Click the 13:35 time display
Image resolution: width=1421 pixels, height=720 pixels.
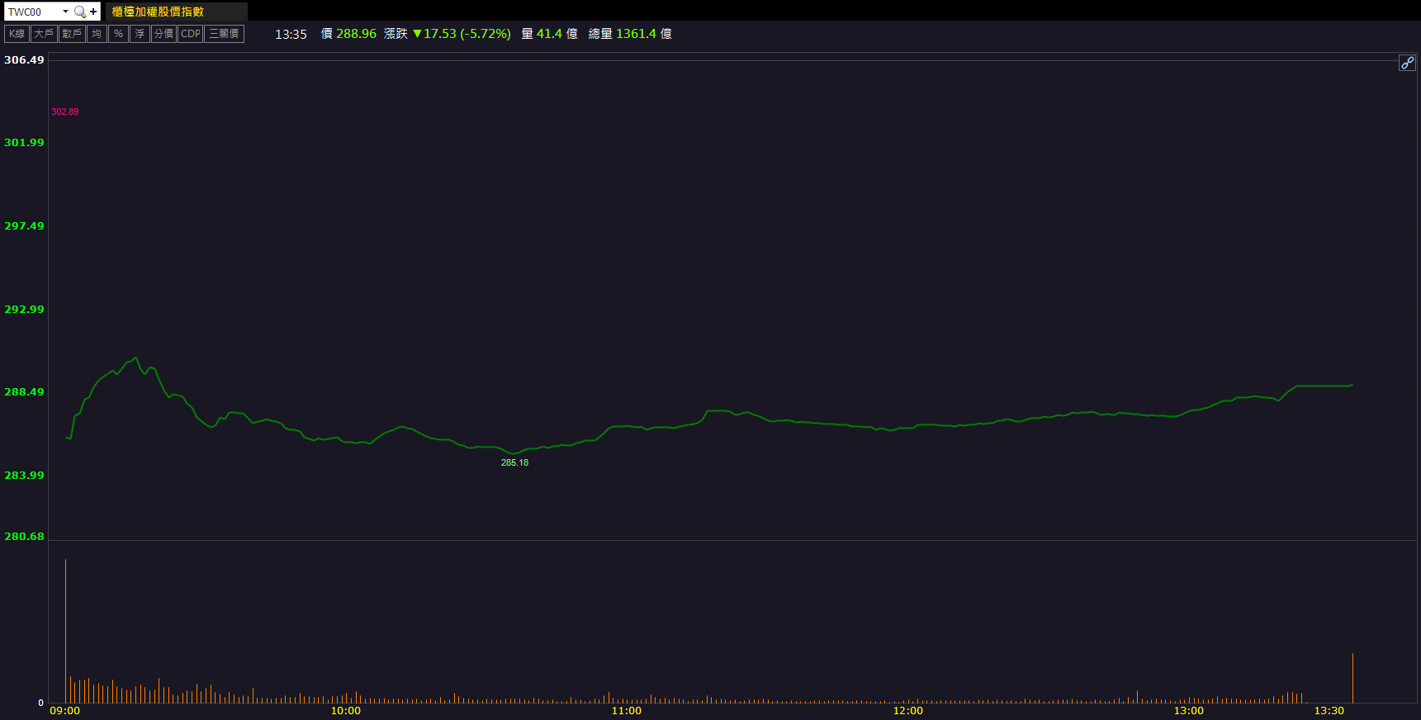(290, 34)
